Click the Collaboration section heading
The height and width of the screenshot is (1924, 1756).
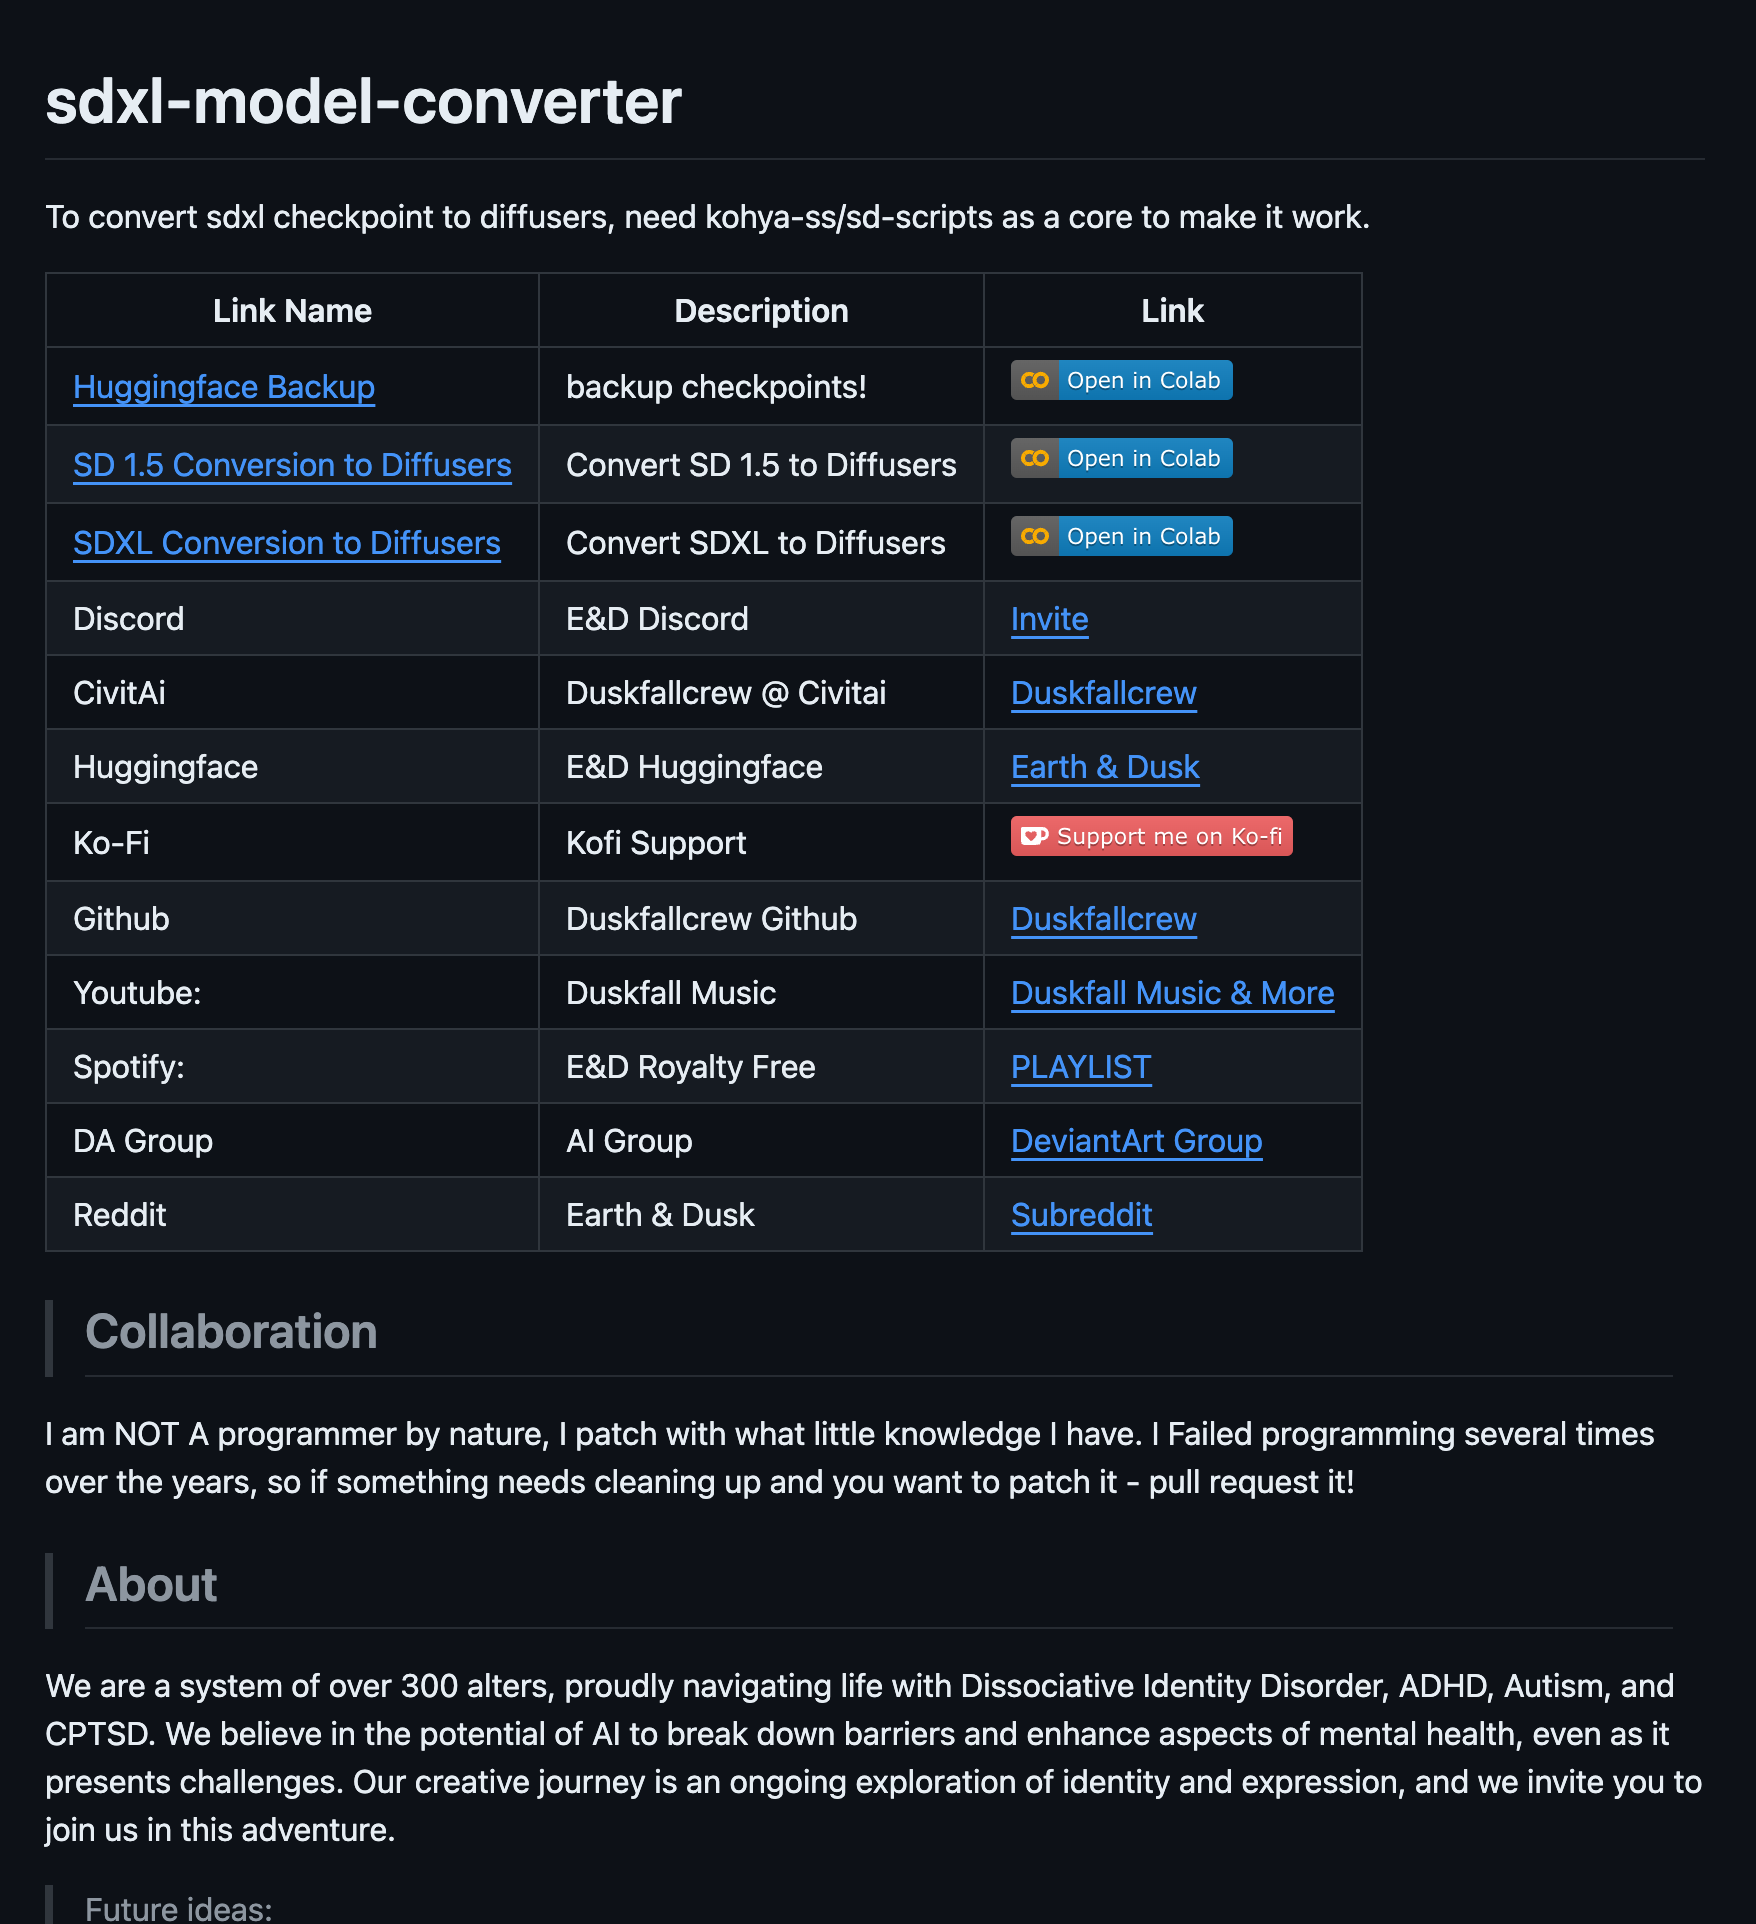[x=231, y=1332]
